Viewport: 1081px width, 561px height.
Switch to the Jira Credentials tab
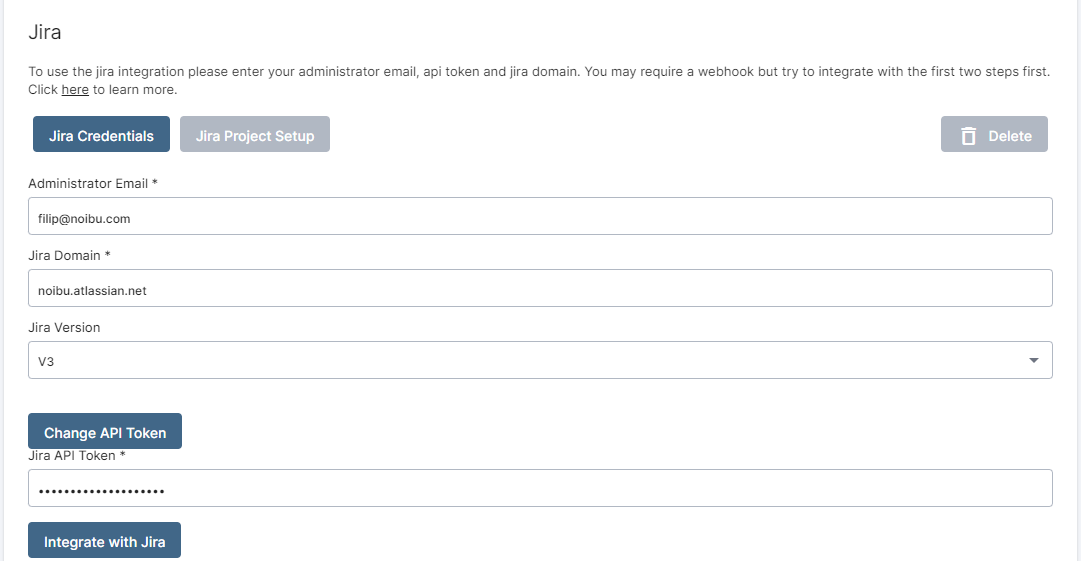point(101,135)
